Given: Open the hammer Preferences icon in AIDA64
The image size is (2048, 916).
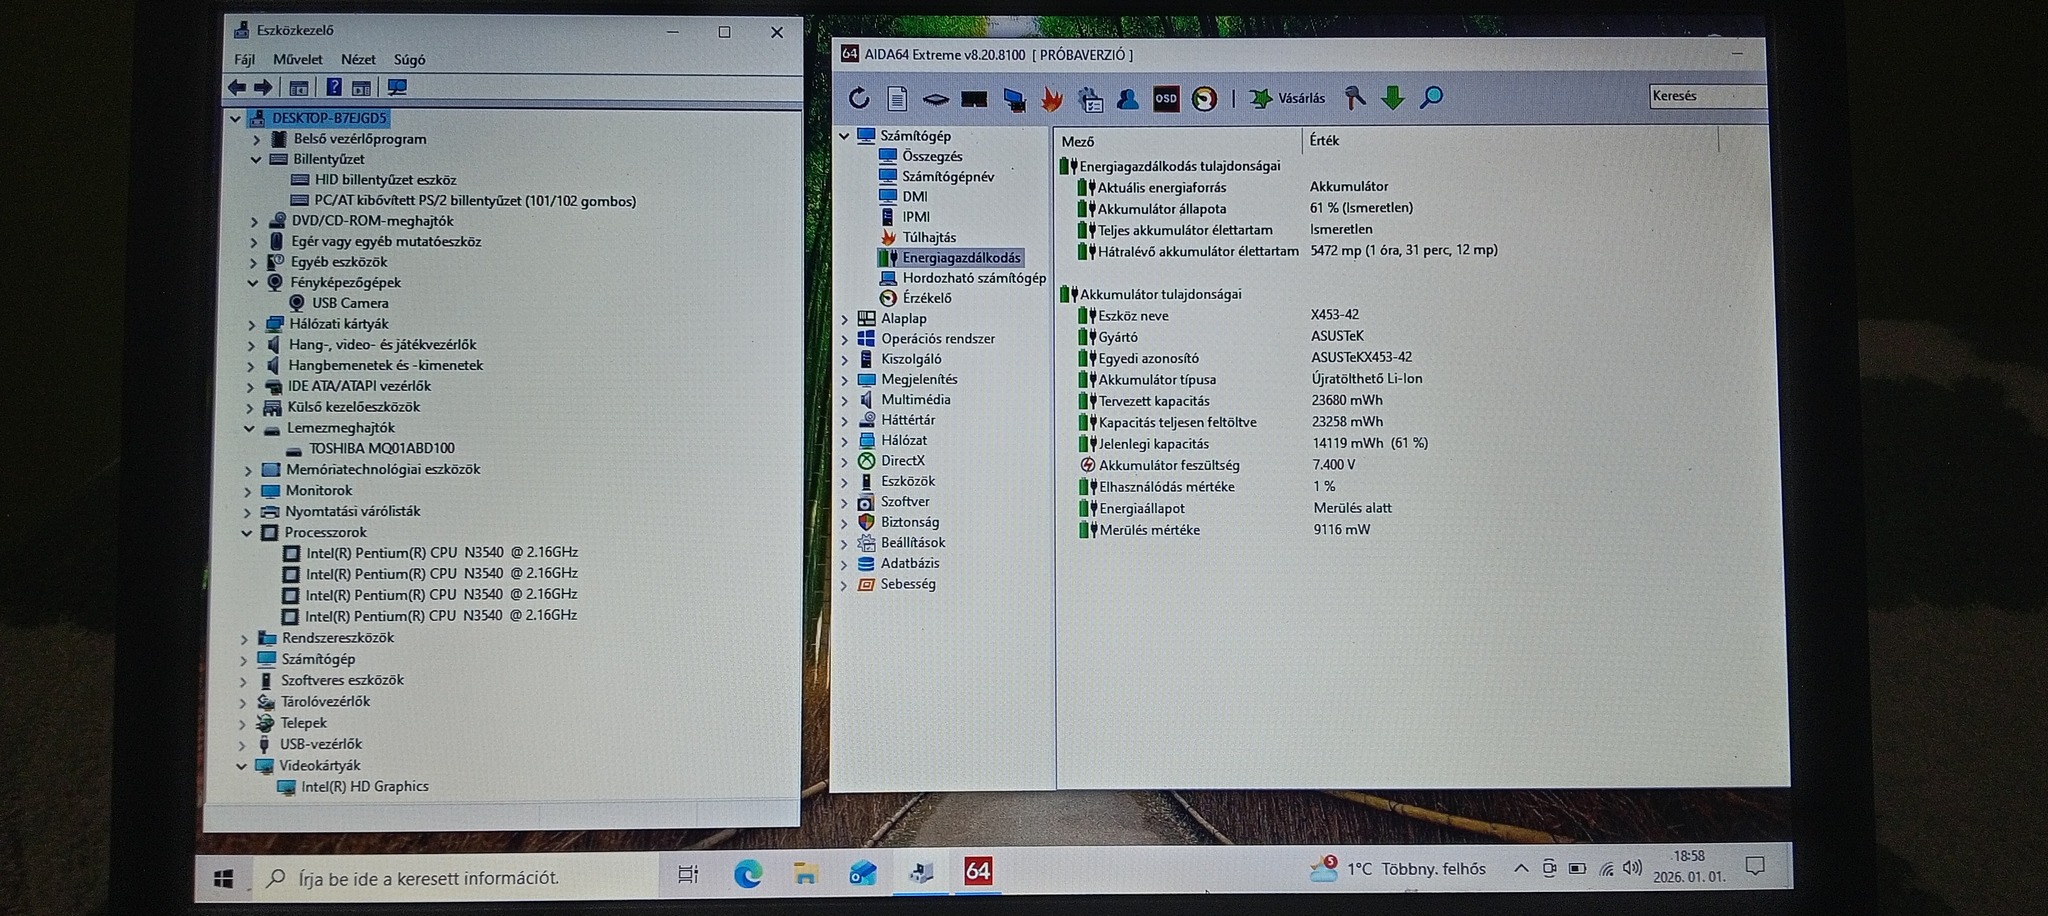Looking at the screenshot, I should pos(1354,97).
